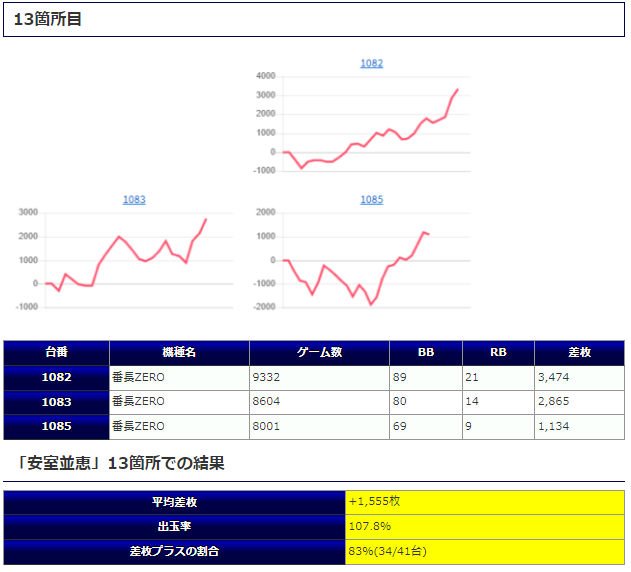The width and height of the screenshot is (631, 572).
Task: Select table row cell 1082
Action: tap(56, 378)
